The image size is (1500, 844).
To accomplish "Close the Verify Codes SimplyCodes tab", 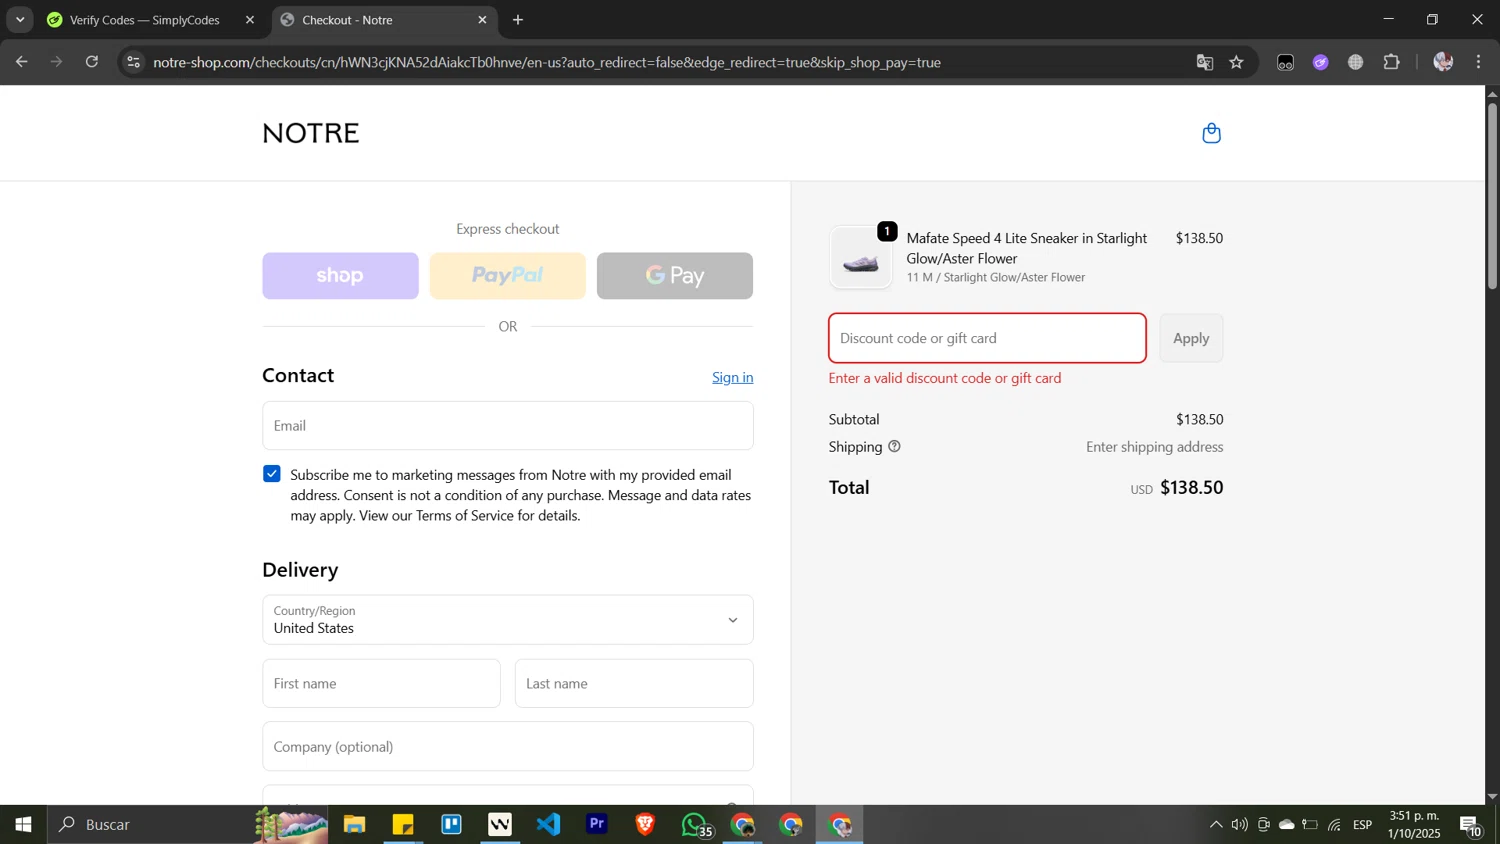I will pos(250,20).
